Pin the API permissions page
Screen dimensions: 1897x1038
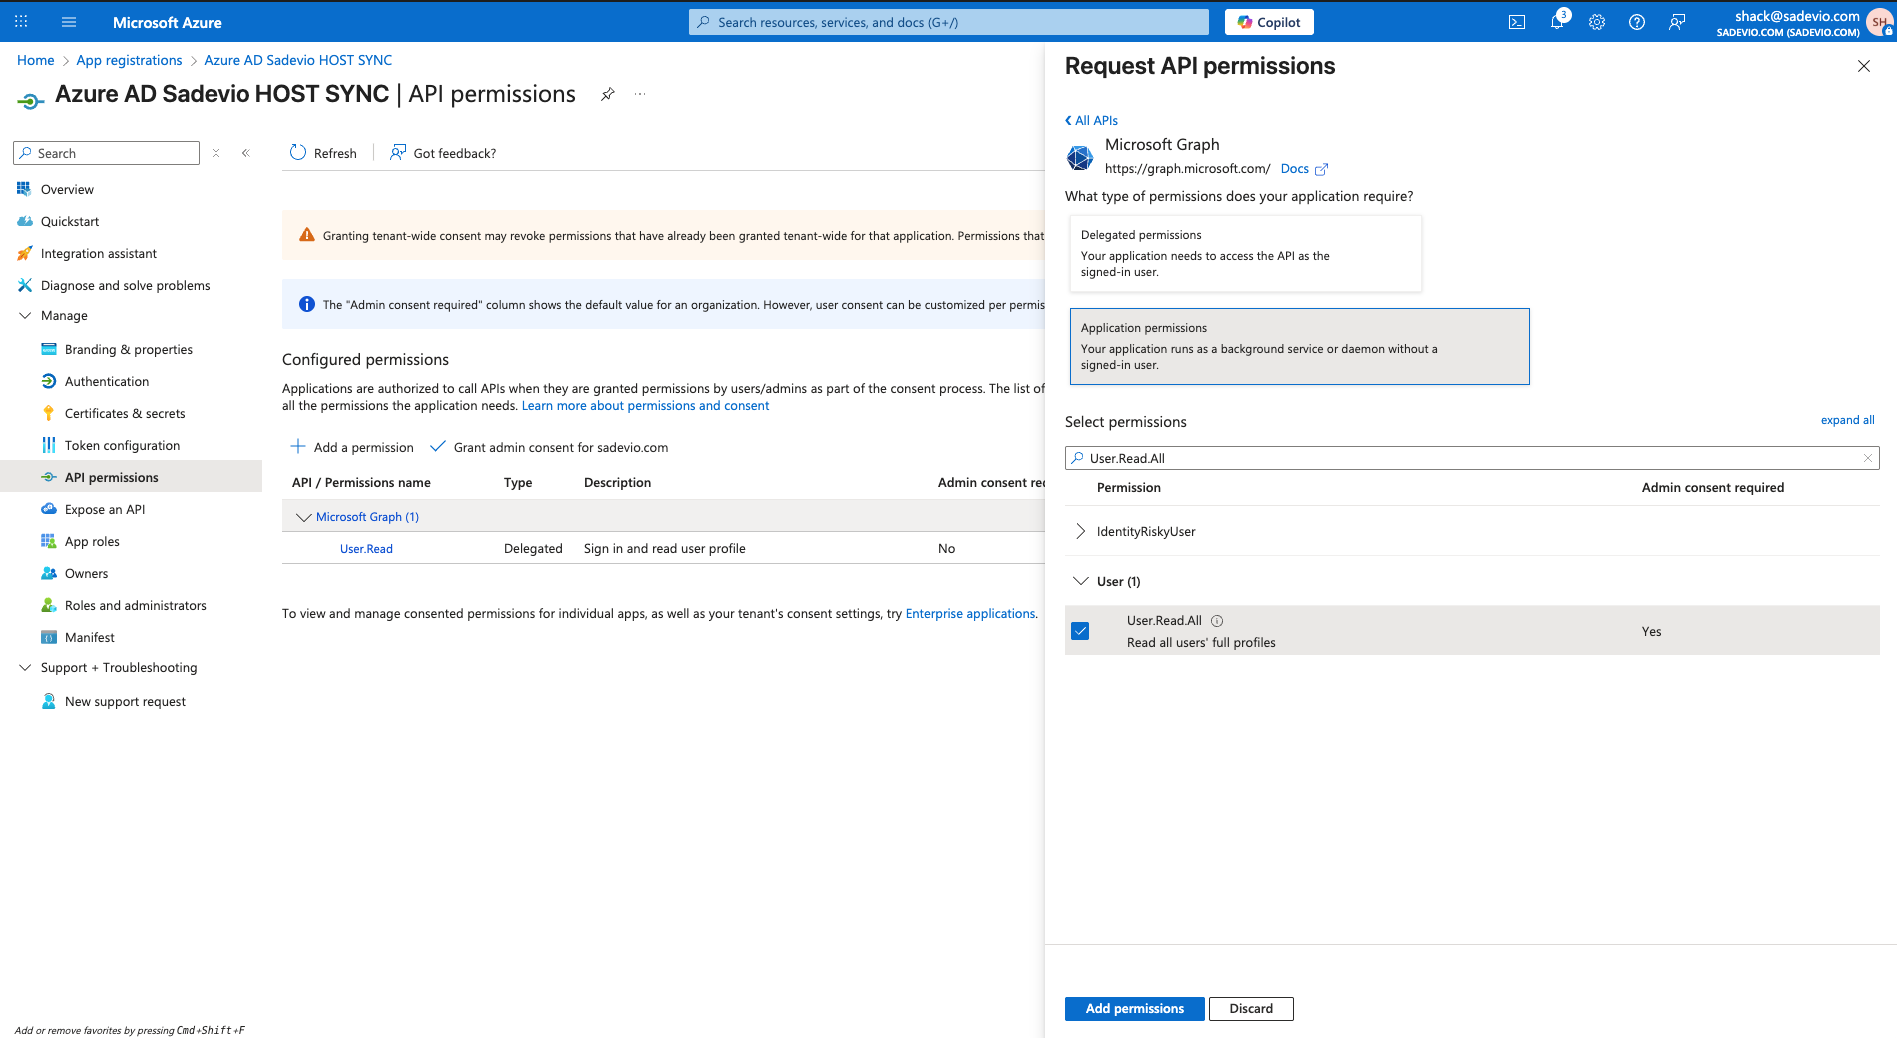point(607,94)
